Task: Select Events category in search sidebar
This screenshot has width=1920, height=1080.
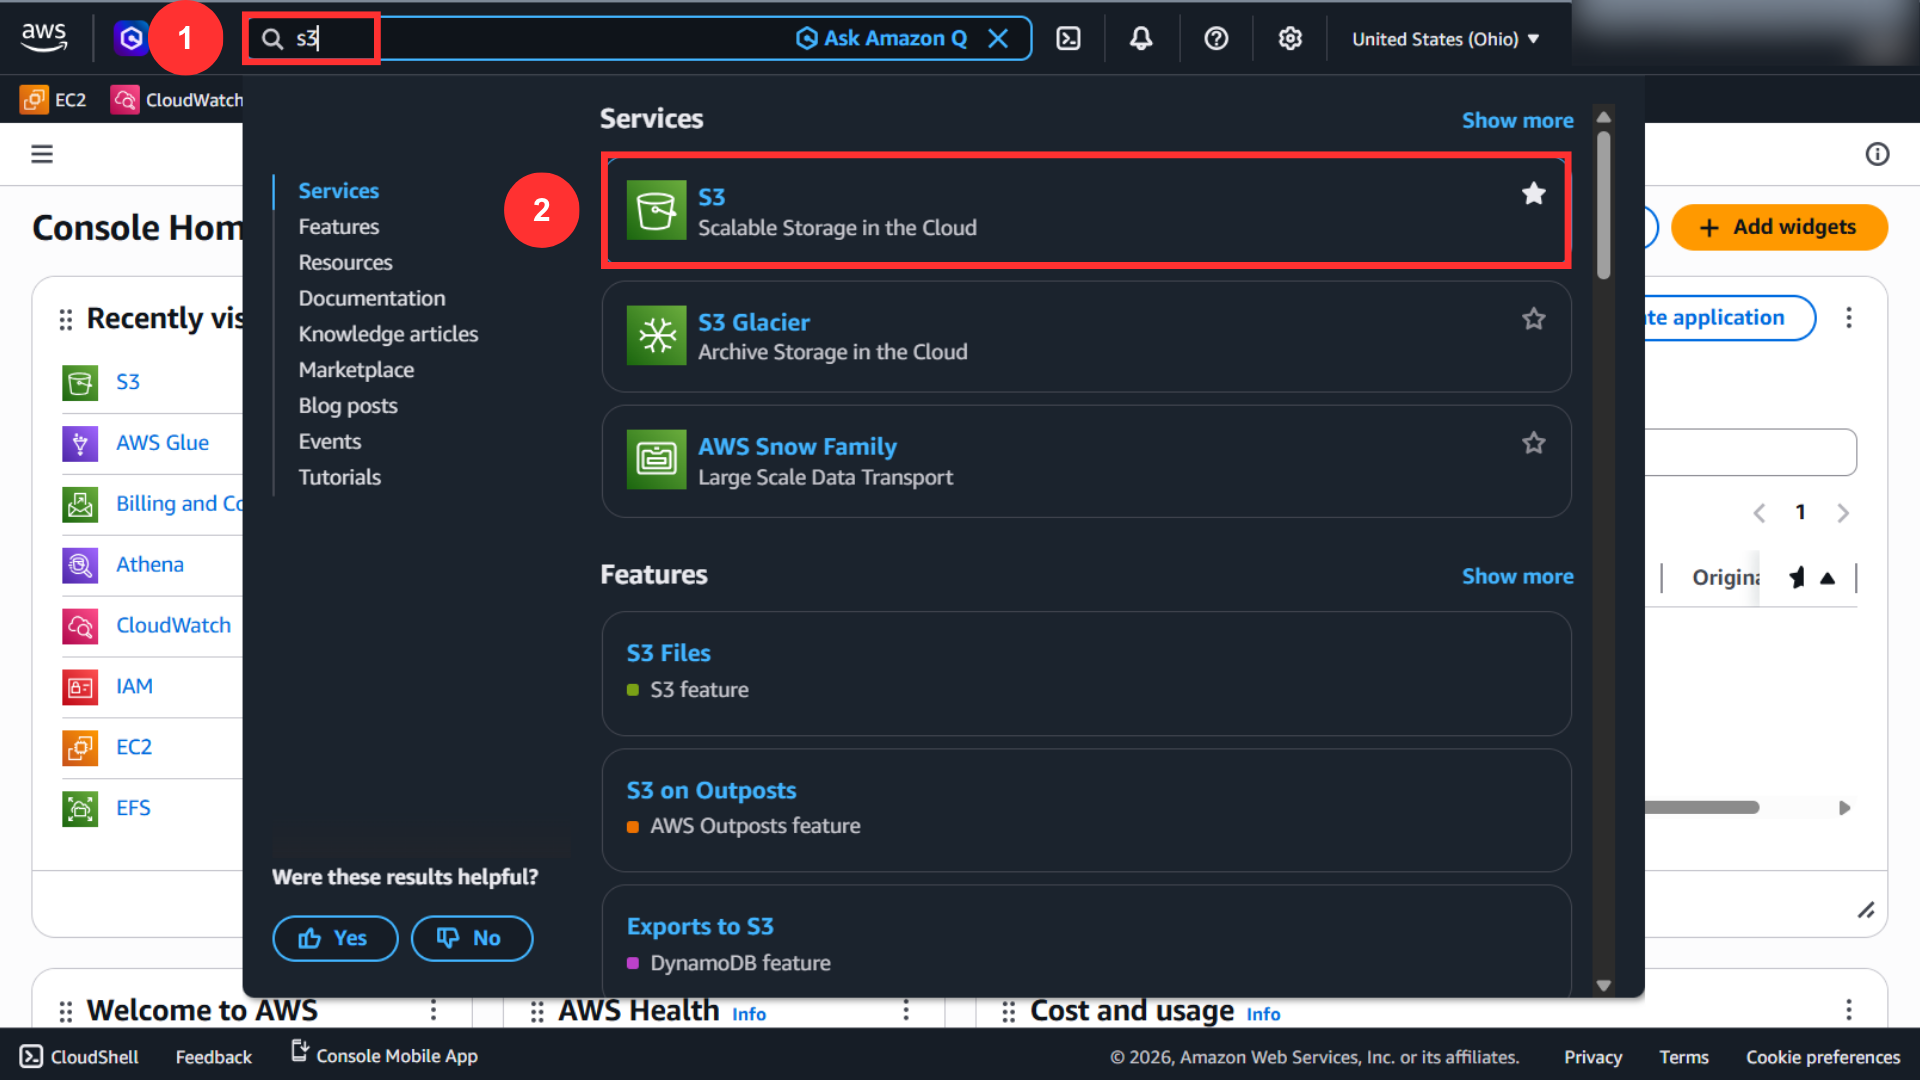Action: pyautogui.click(x=329, y=441)
